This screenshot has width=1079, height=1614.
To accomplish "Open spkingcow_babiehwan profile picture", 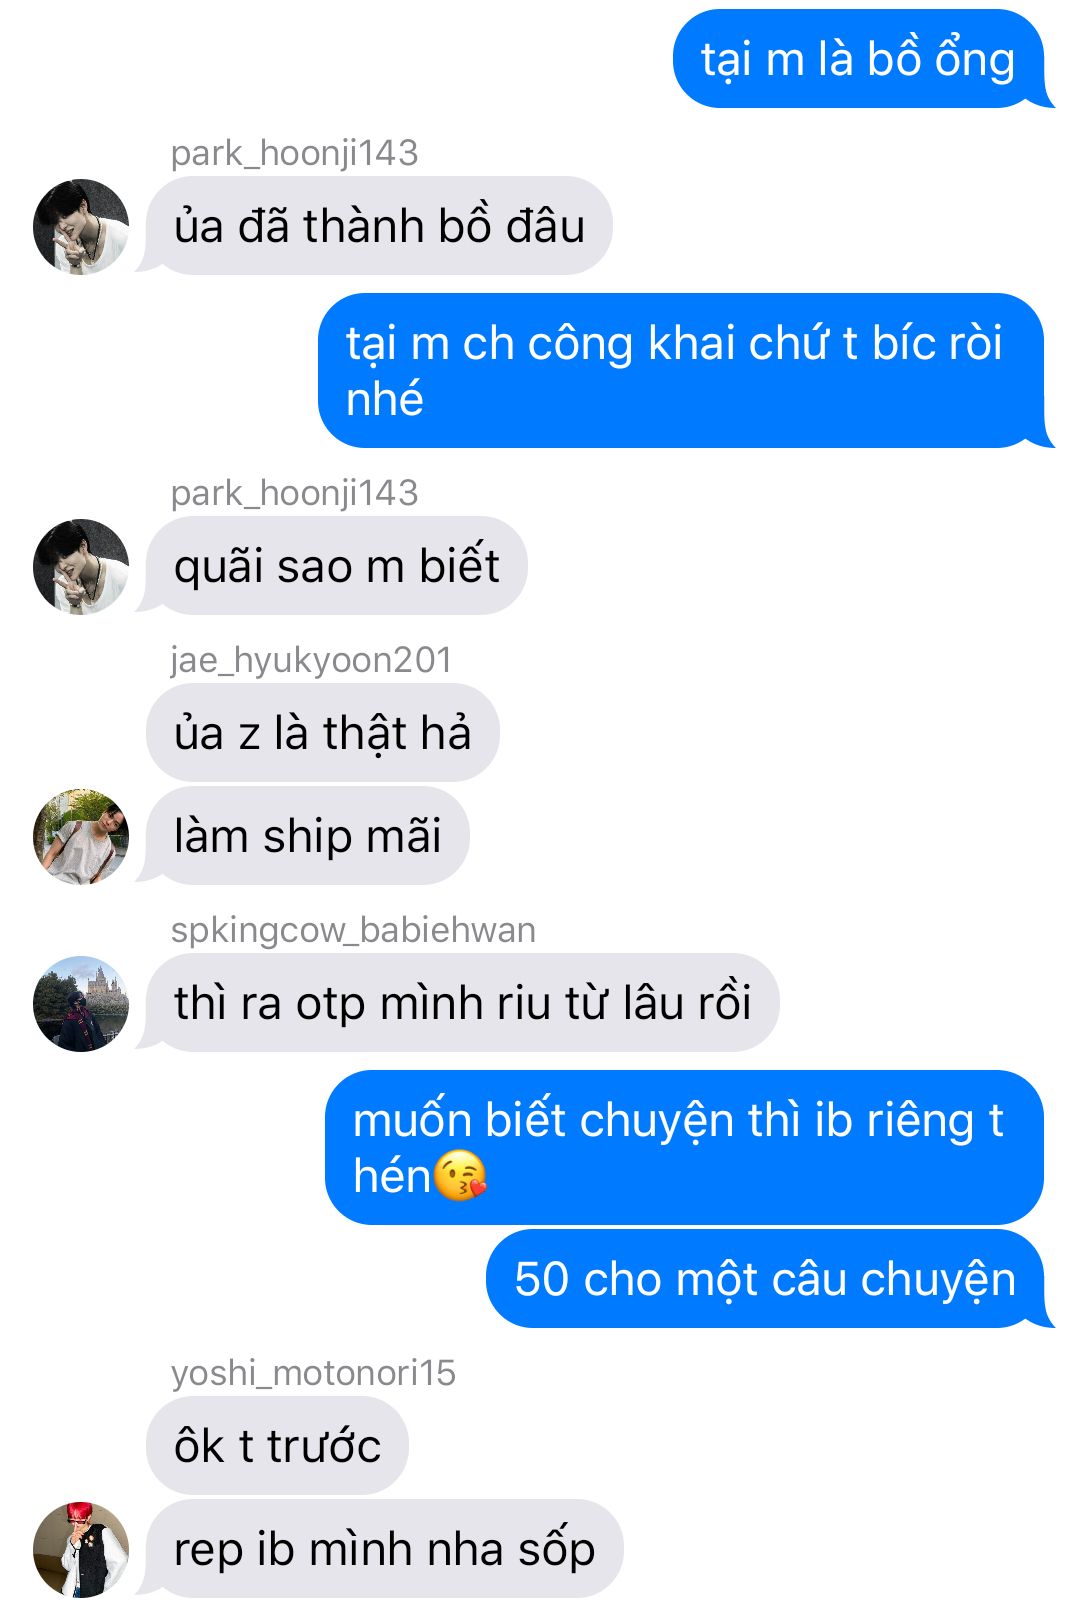I will pyautogui.click(x=81, y=1004).
